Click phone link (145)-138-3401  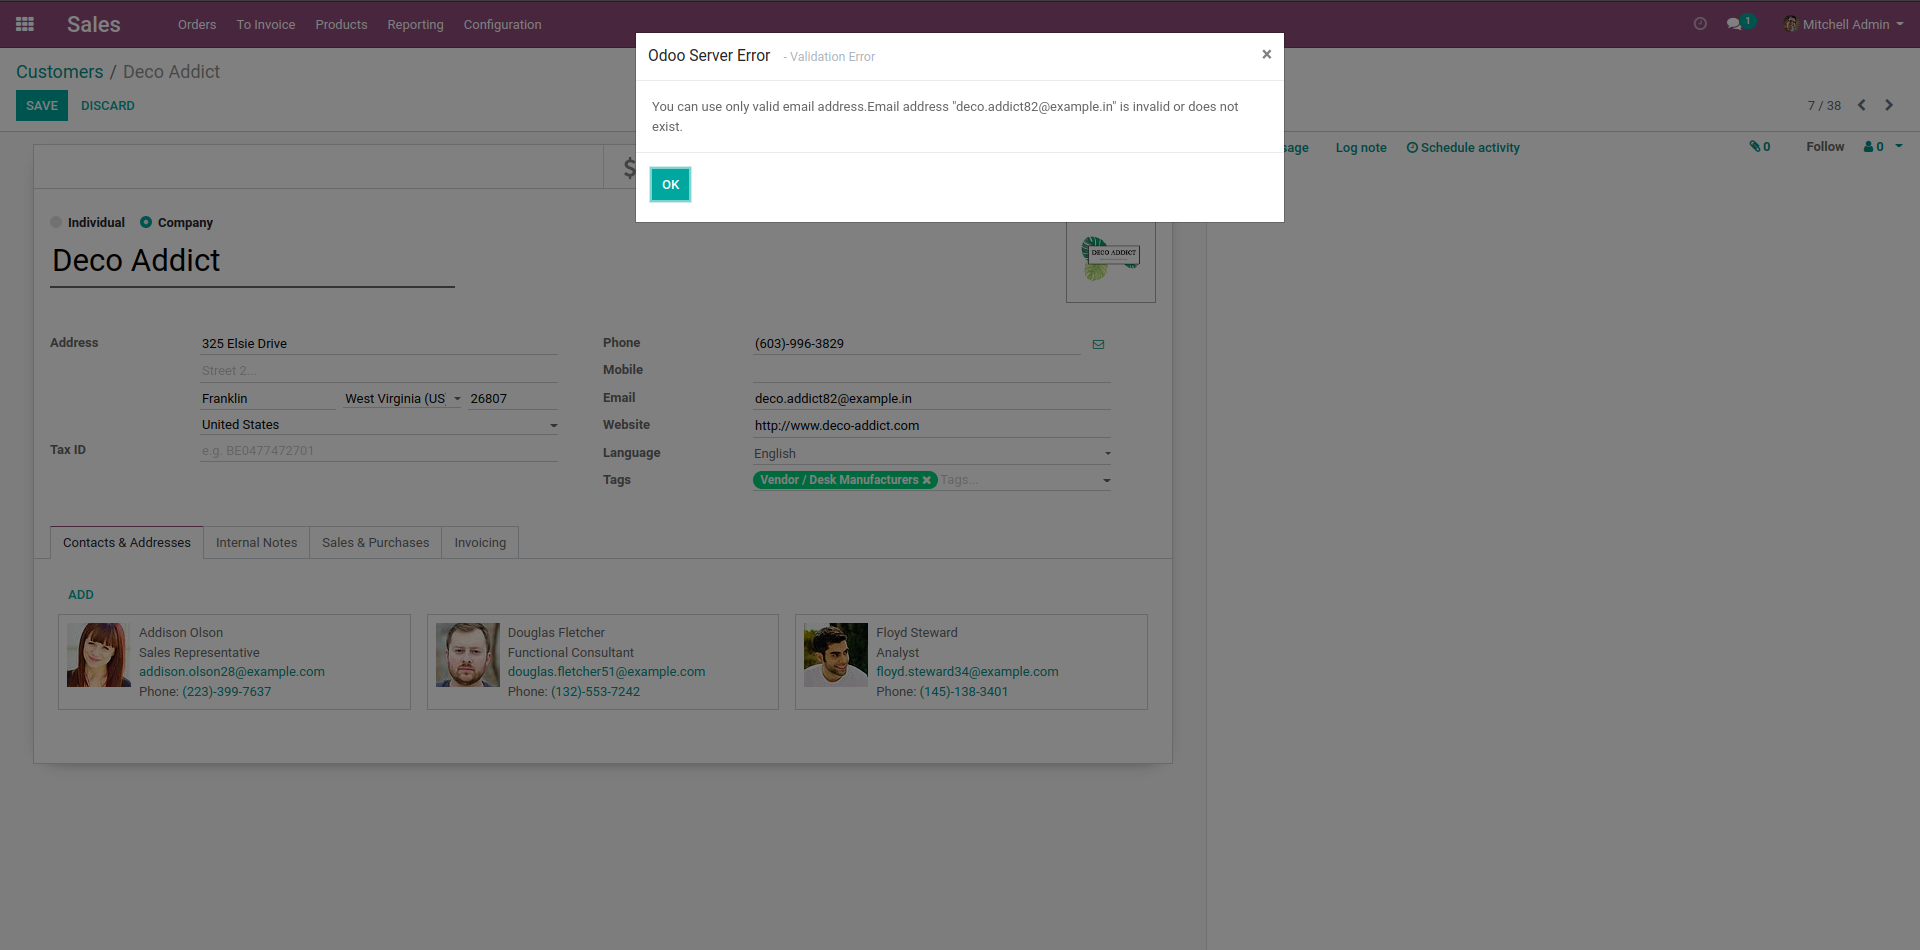[964, 692]
